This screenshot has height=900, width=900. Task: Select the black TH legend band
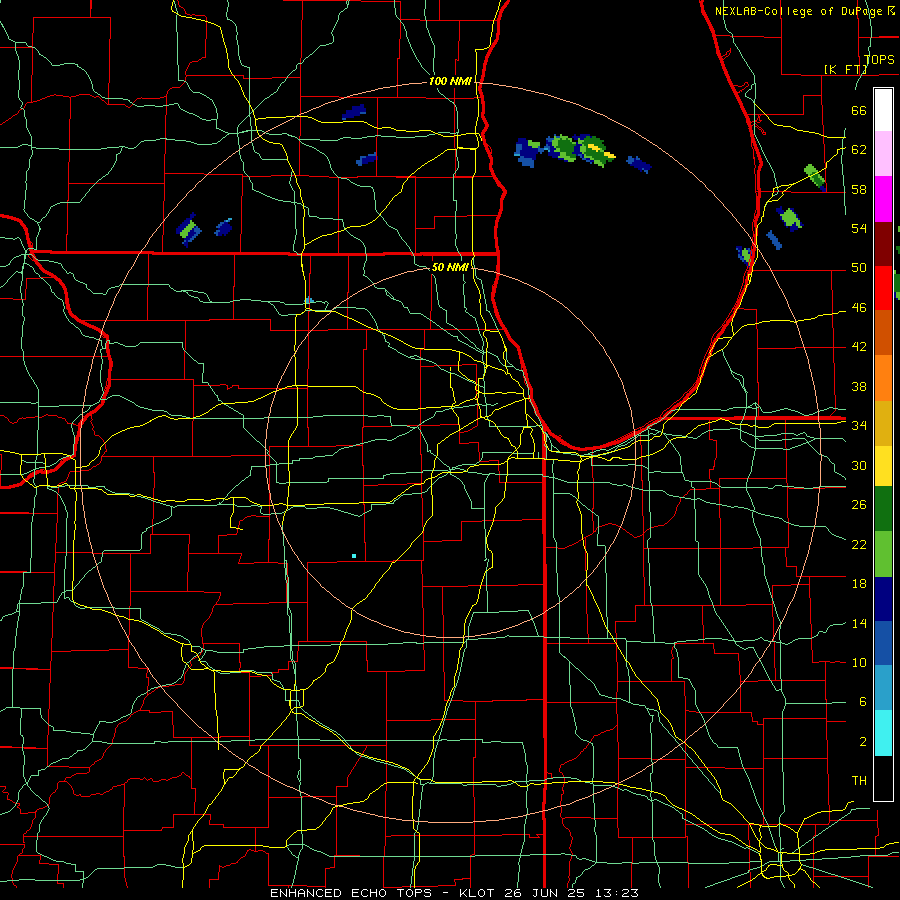coord(883,778)
